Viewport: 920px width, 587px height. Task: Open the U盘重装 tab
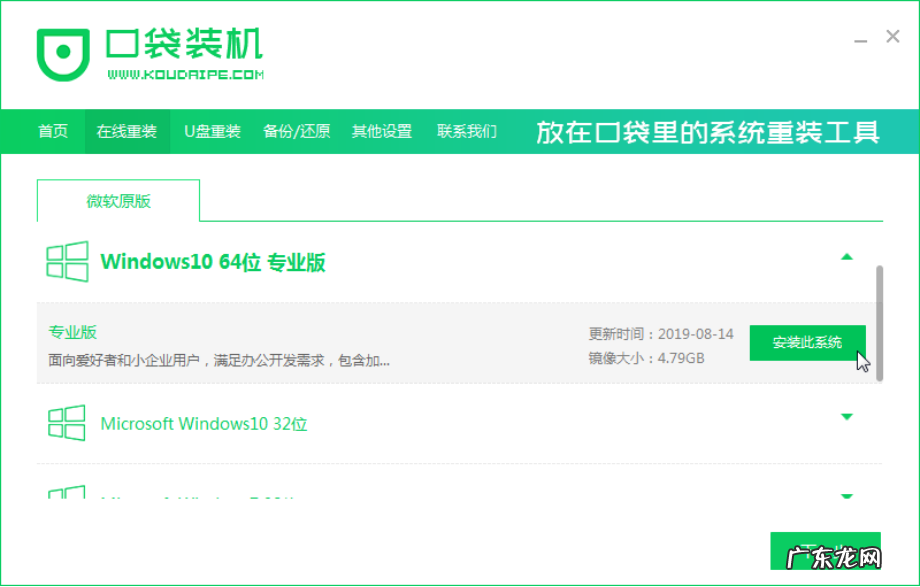[x=212, y=130]
